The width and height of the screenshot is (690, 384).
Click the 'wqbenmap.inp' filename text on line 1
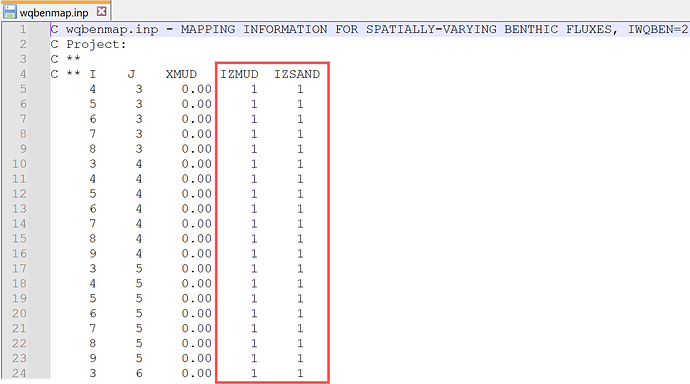coord(112,29)
